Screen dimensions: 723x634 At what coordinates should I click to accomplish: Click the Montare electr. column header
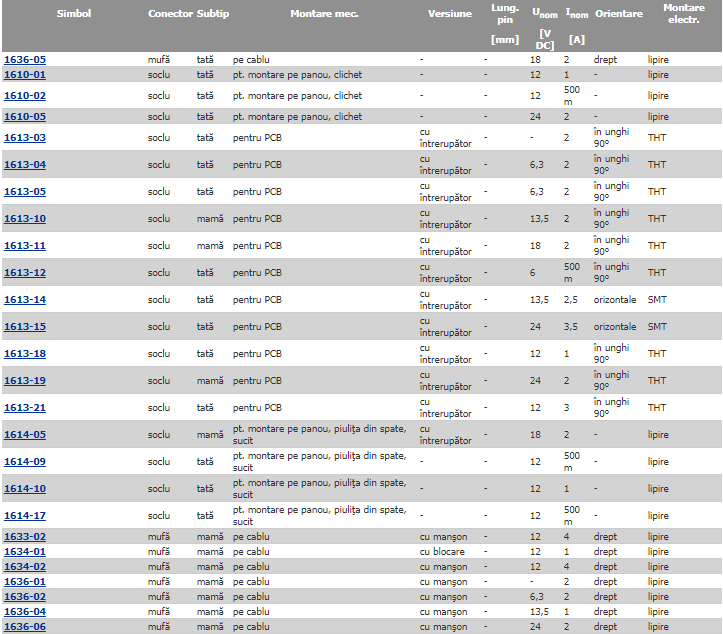pos(684,14)
